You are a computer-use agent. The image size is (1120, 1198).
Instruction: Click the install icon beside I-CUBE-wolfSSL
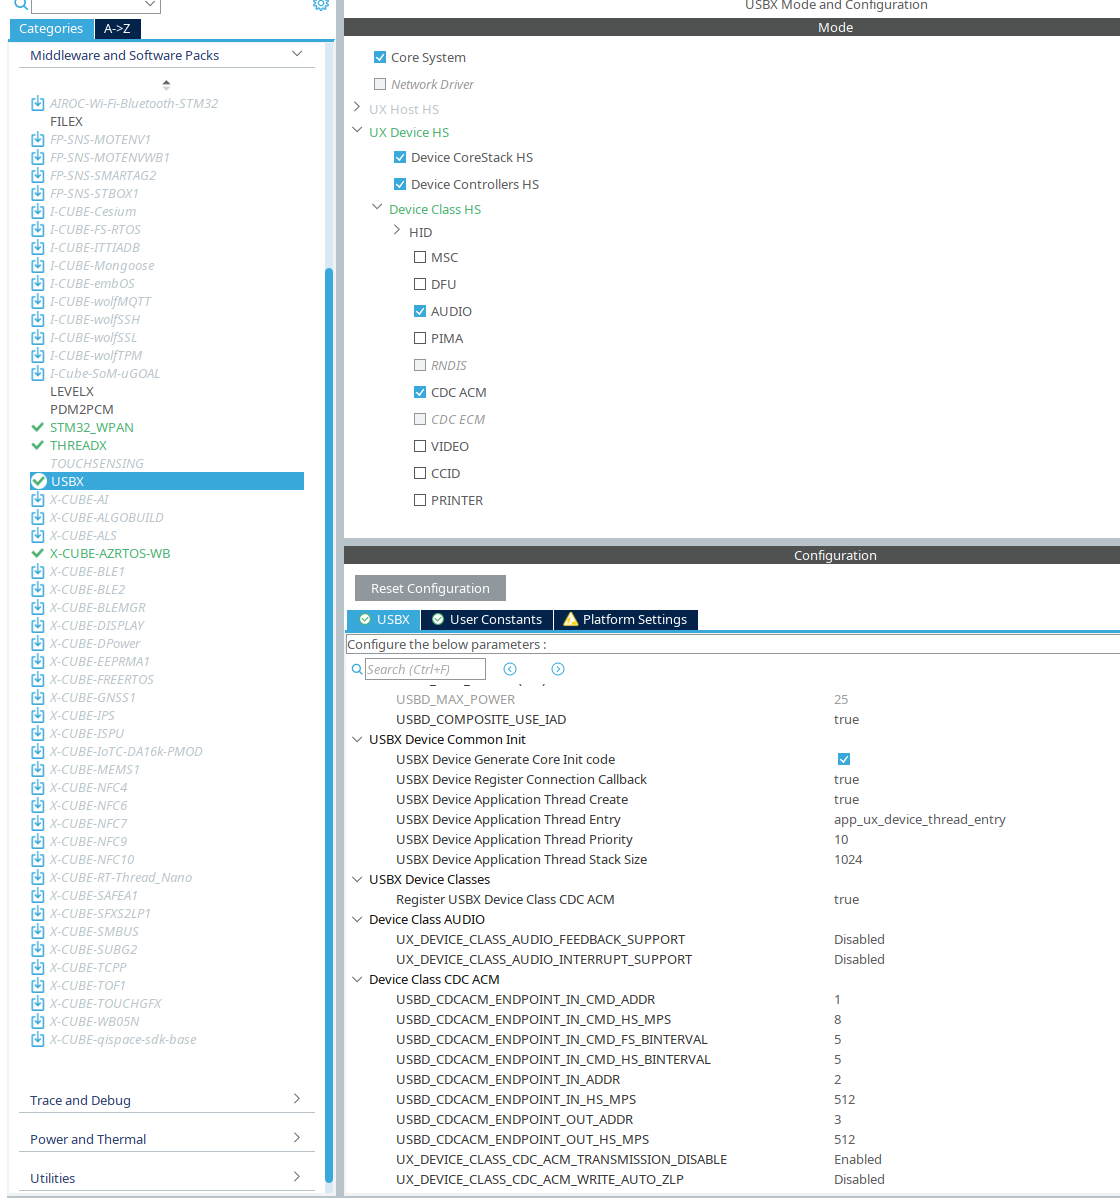pyautogui.click(x=37, y=337)
